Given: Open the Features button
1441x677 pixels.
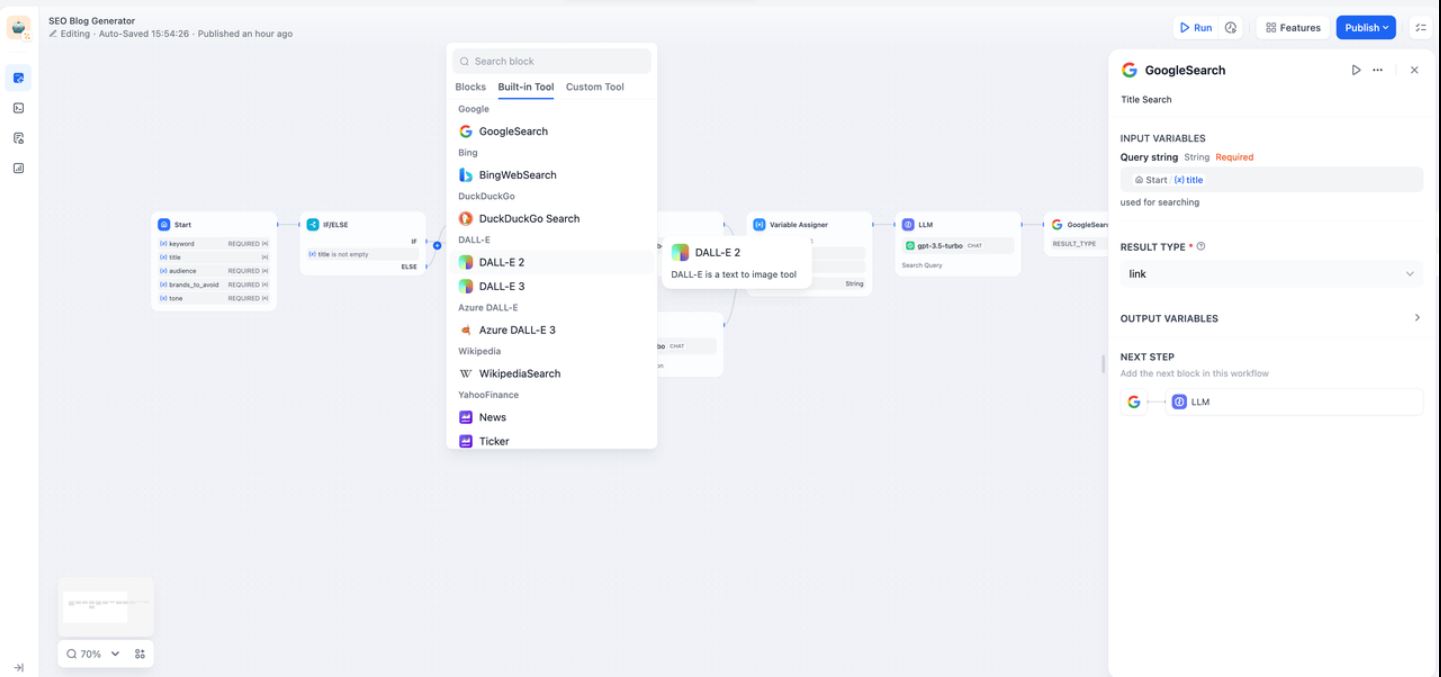Looking at the screenshot, I should tap(1293, 28).
